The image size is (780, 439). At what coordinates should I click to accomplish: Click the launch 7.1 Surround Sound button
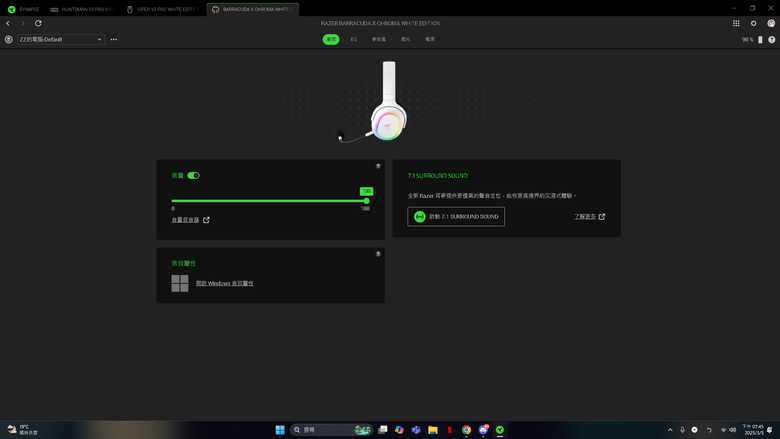point(456,217)
